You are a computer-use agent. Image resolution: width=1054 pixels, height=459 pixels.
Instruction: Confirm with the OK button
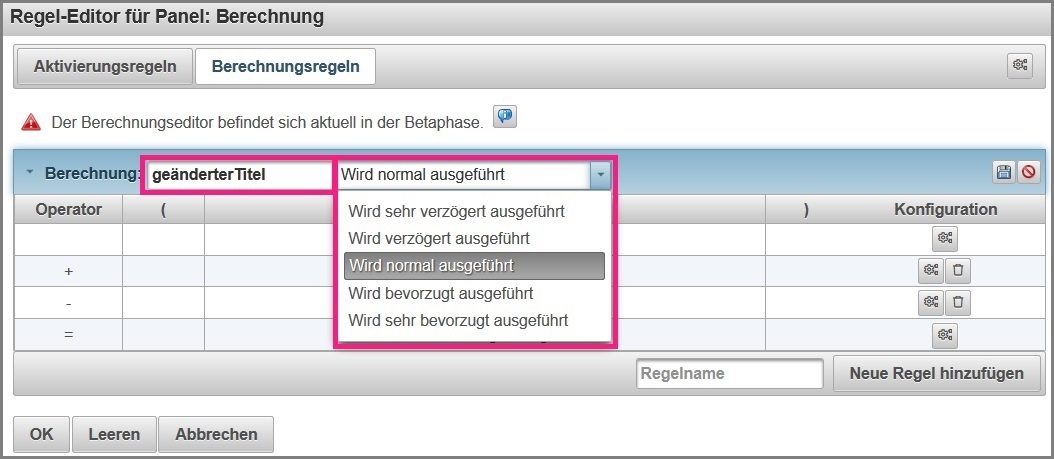pos(42,434)
